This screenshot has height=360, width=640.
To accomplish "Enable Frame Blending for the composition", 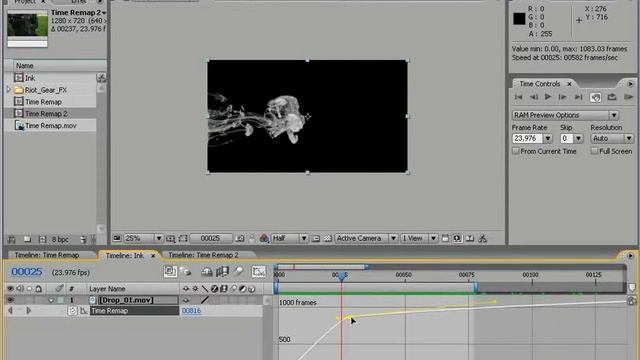I will 222,271.
